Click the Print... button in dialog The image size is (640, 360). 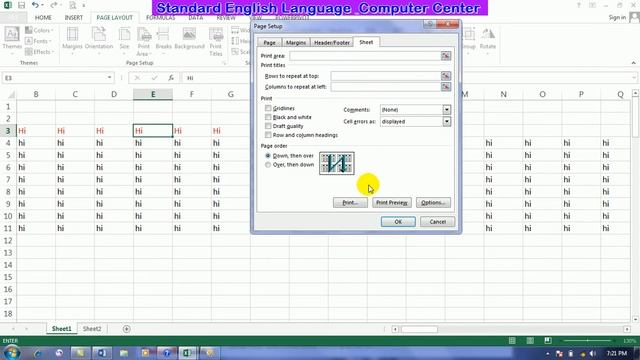pos(350,202)
